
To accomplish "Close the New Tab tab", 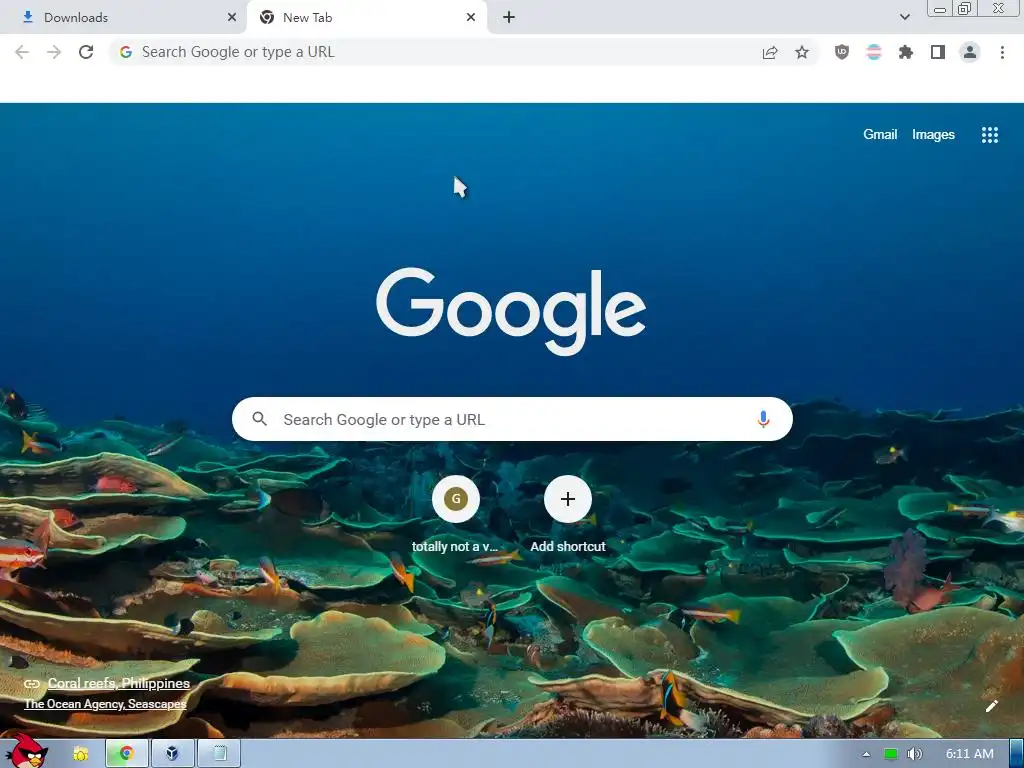I will coord(471,18).
